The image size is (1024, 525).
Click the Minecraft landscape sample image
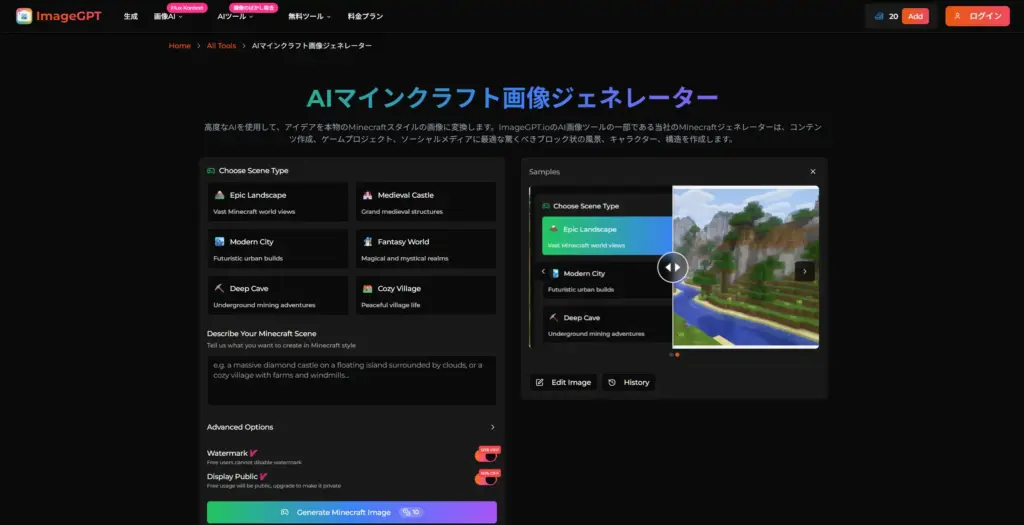(x=746, y=267)
